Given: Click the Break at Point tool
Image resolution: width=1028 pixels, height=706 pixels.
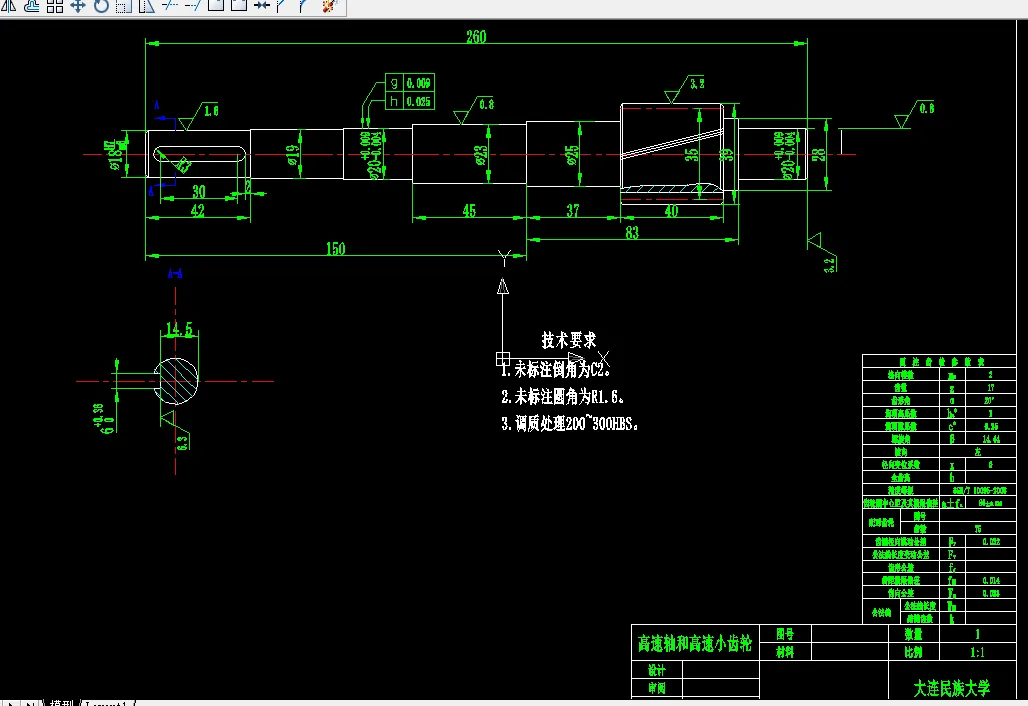Looking at the screenshot, I should tap(216, 6).
